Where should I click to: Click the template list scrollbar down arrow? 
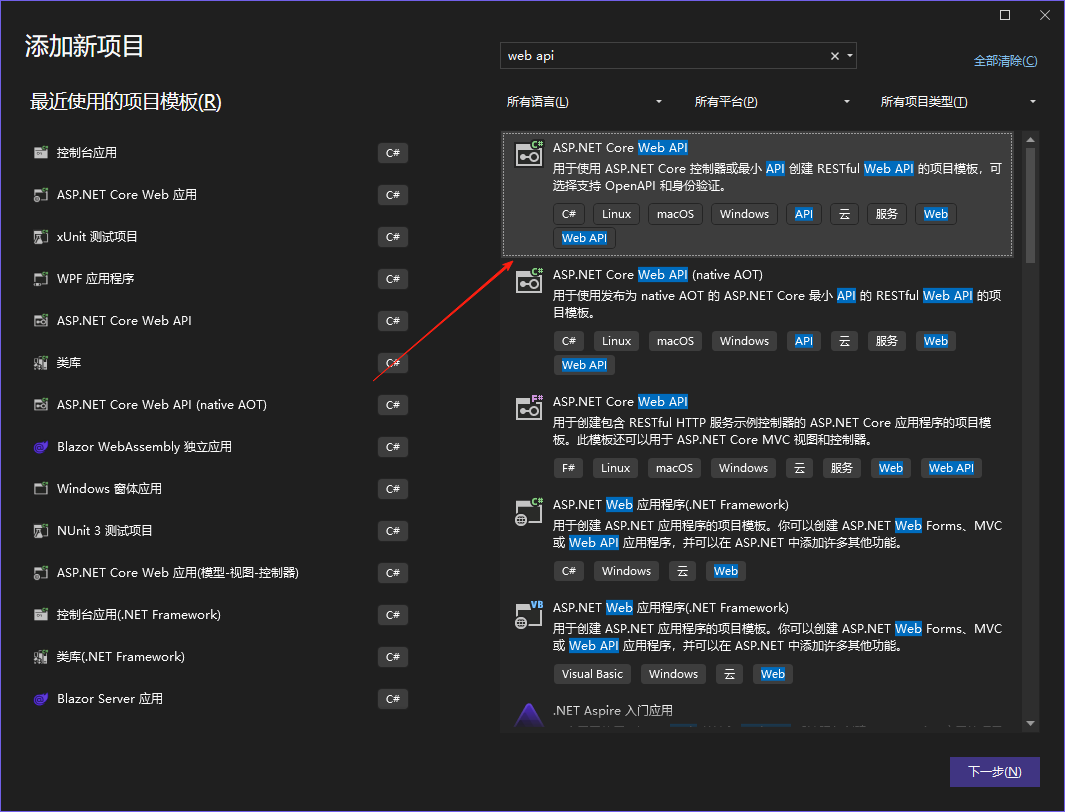(x=1030, y=724)
